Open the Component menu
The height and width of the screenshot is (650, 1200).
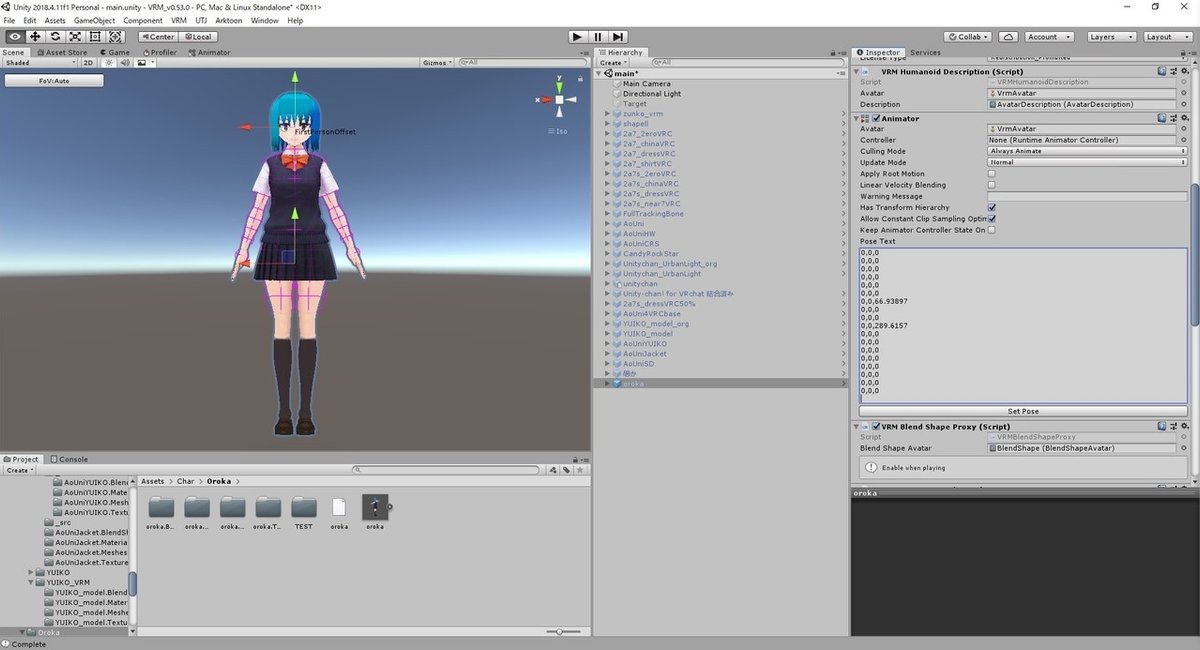[143, 20]
